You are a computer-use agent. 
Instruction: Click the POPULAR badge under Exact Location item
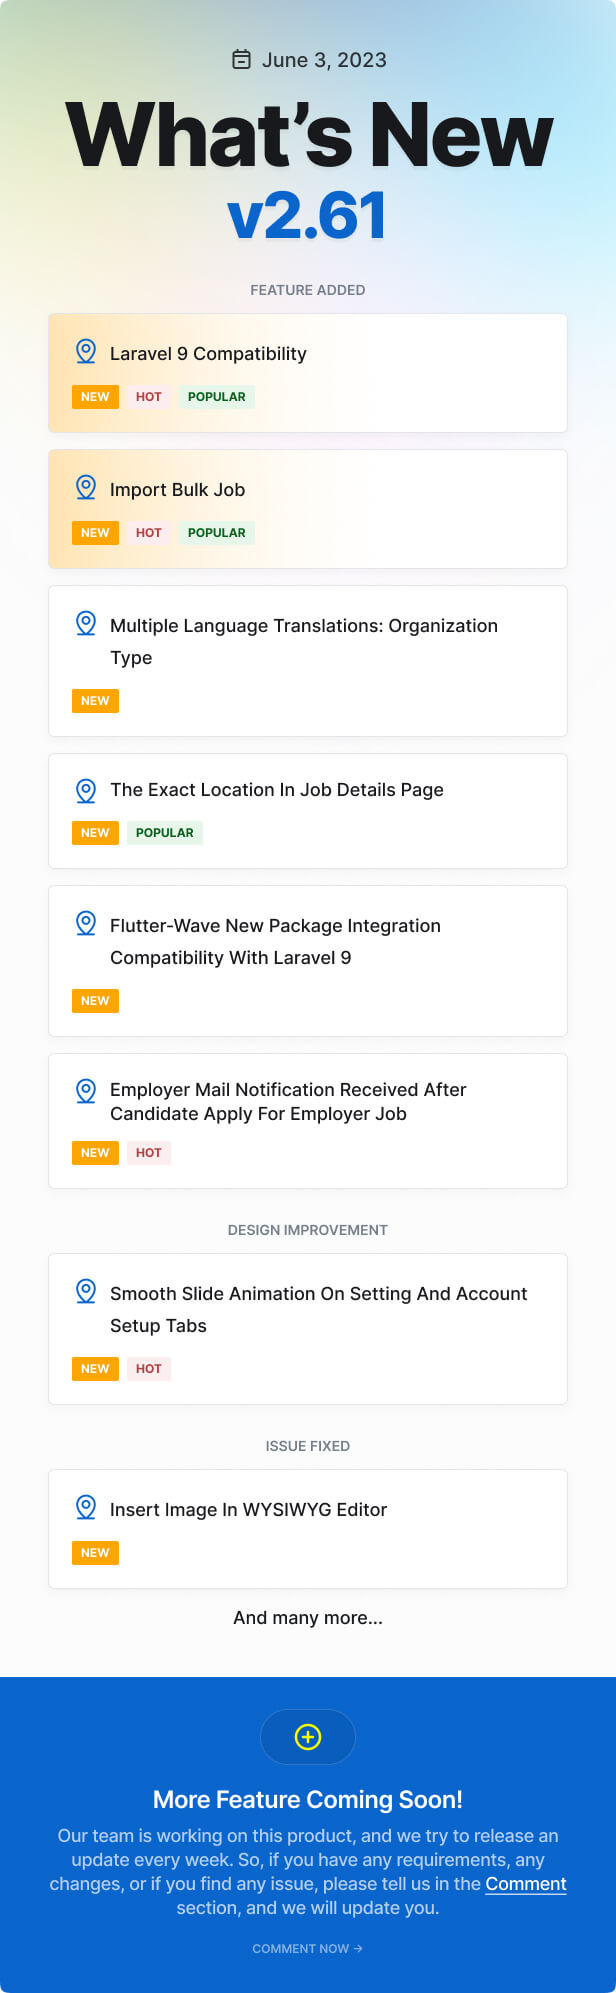165,833
